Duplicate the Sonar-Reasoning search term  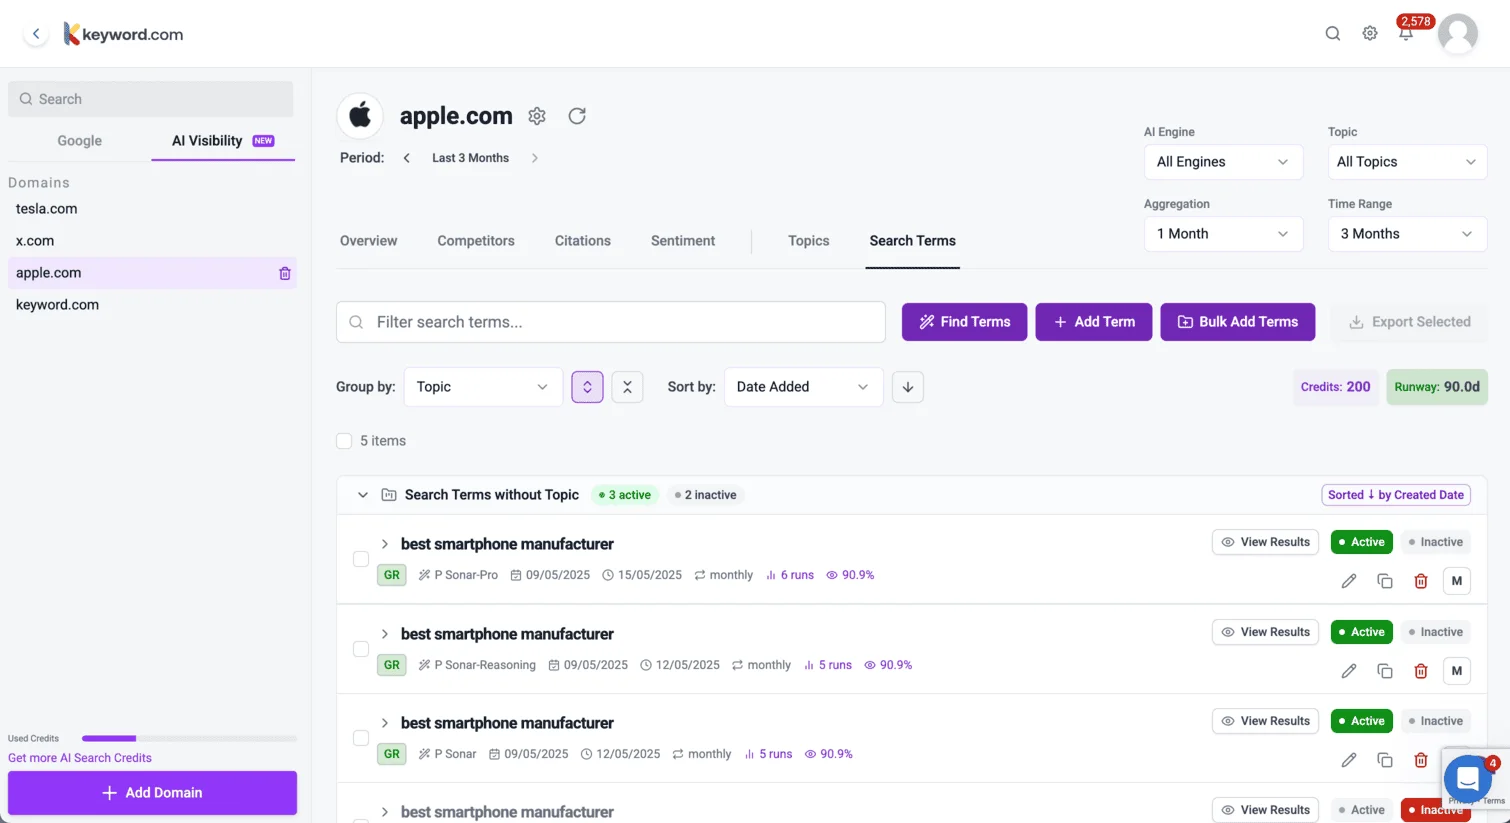tap(1385, 671)
